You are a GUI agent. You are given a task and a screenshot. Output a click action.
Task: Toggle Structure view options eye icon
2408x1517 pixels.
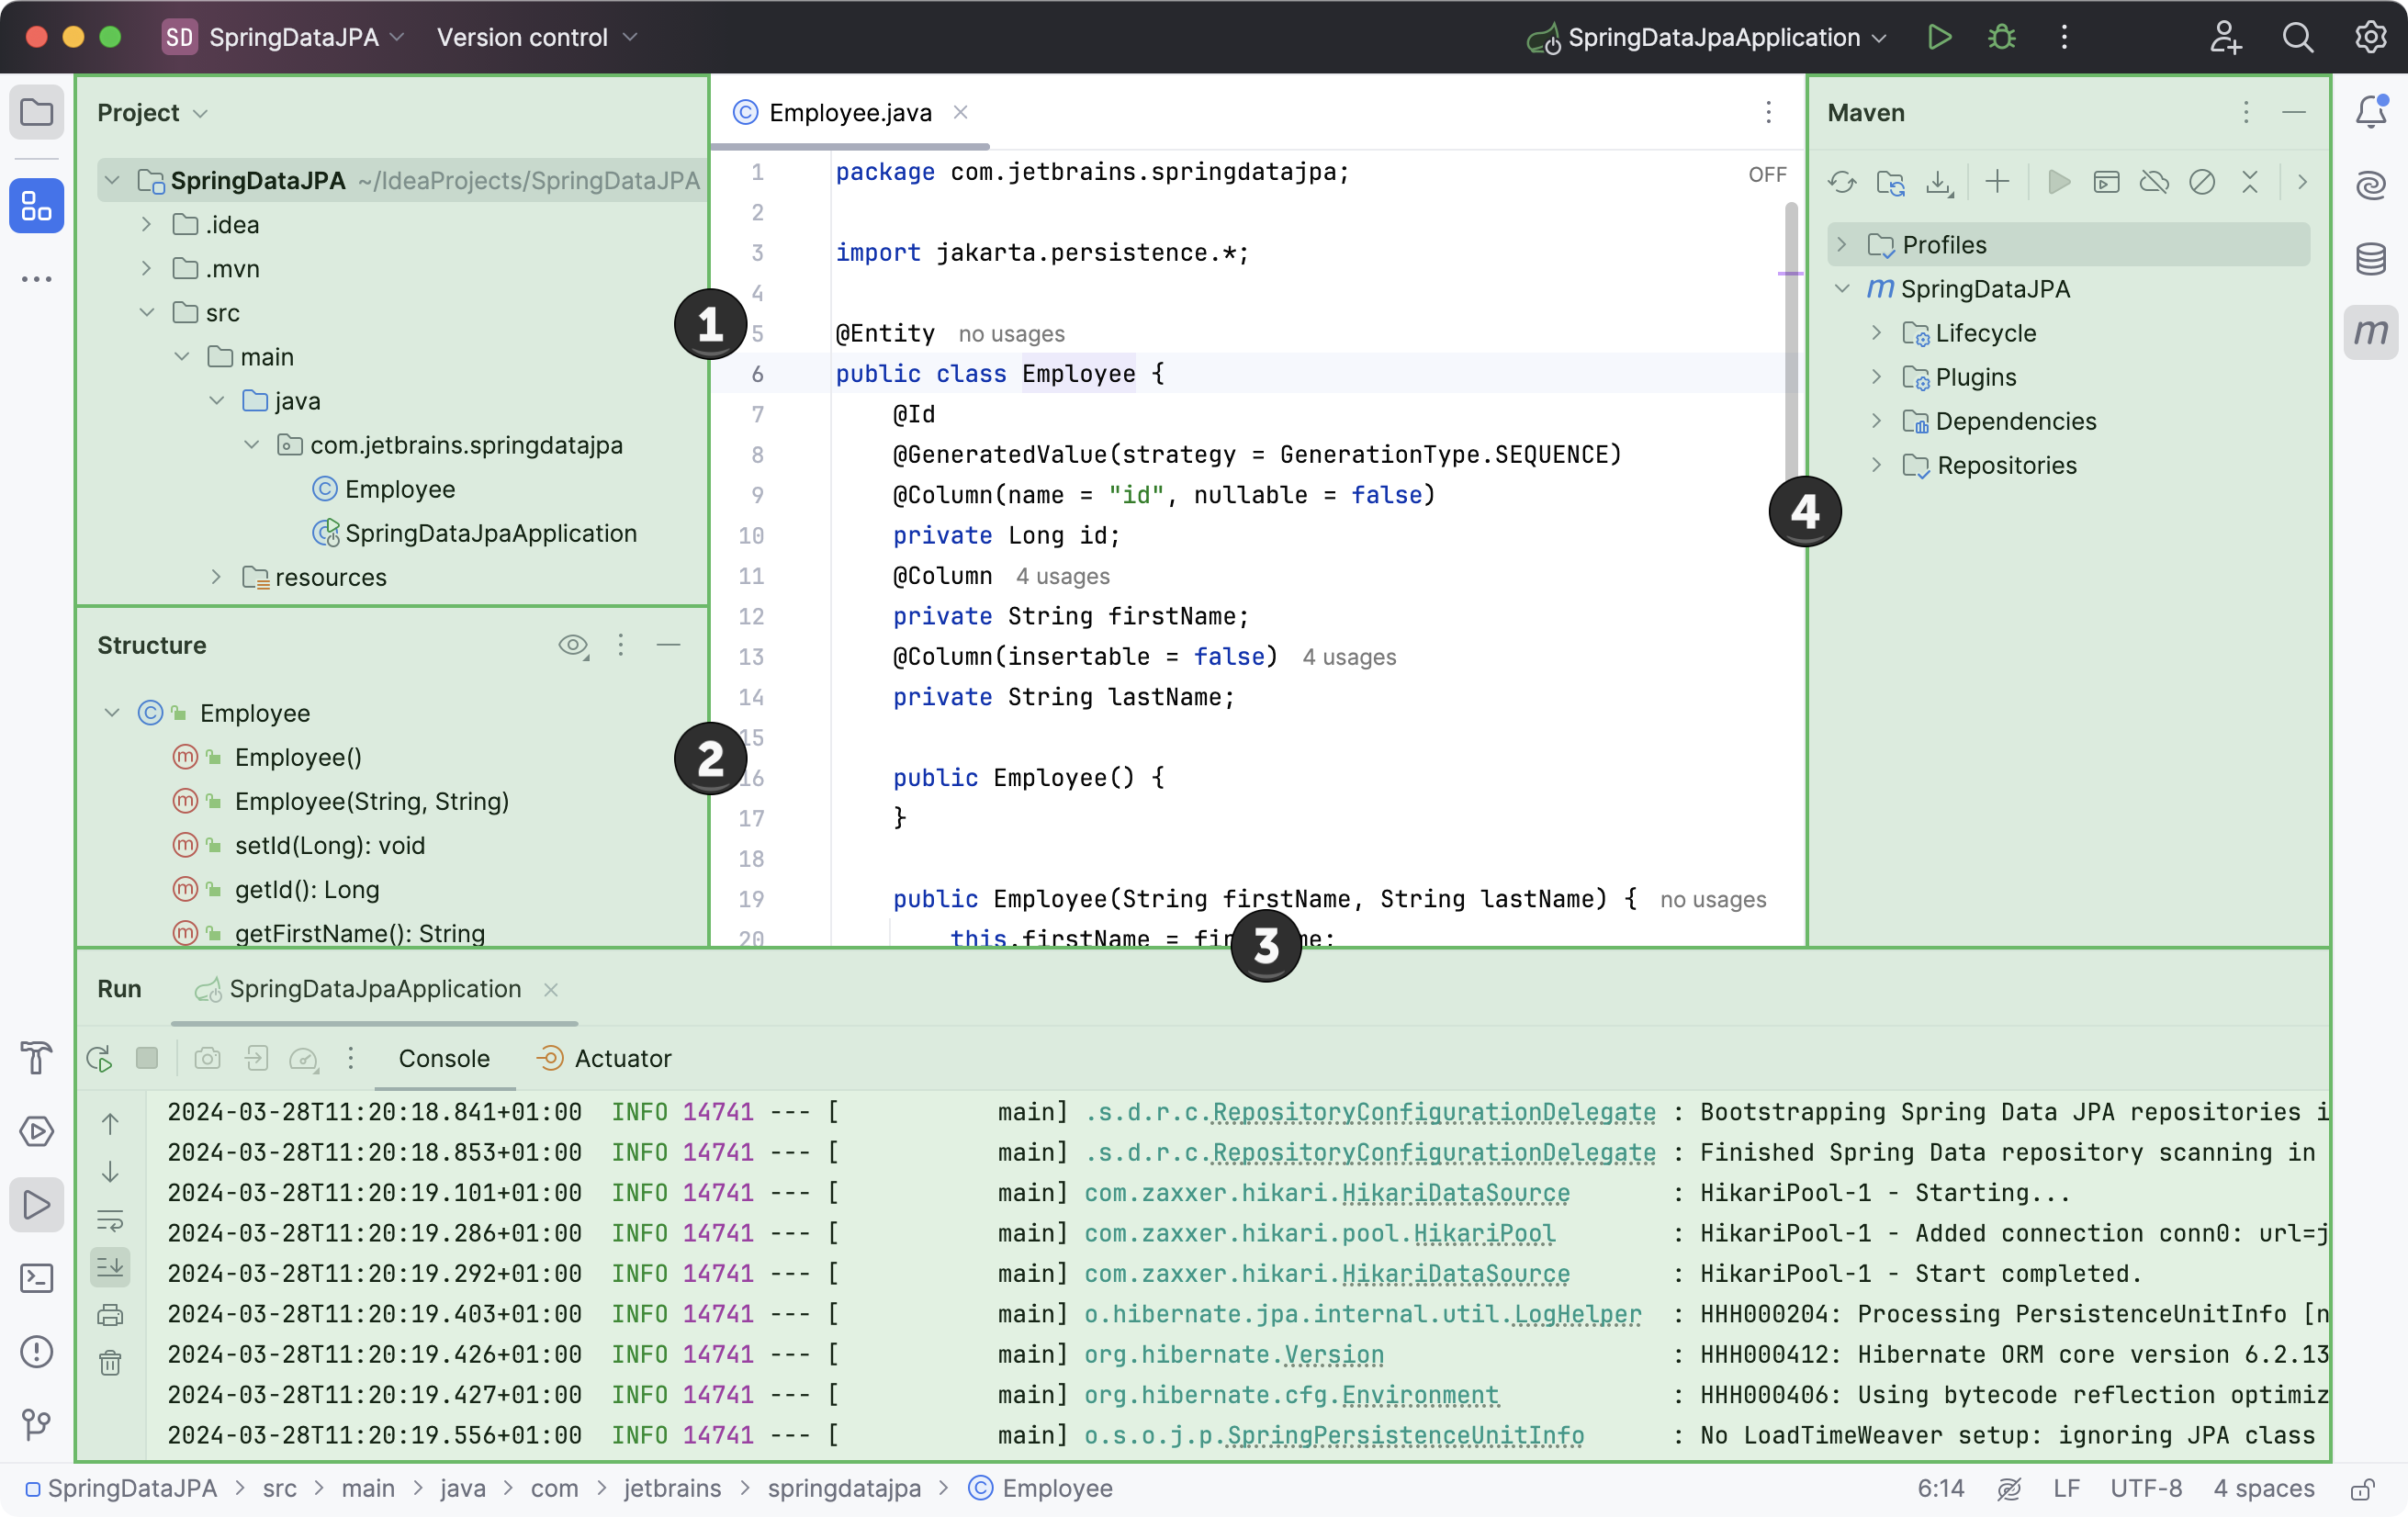572,645
